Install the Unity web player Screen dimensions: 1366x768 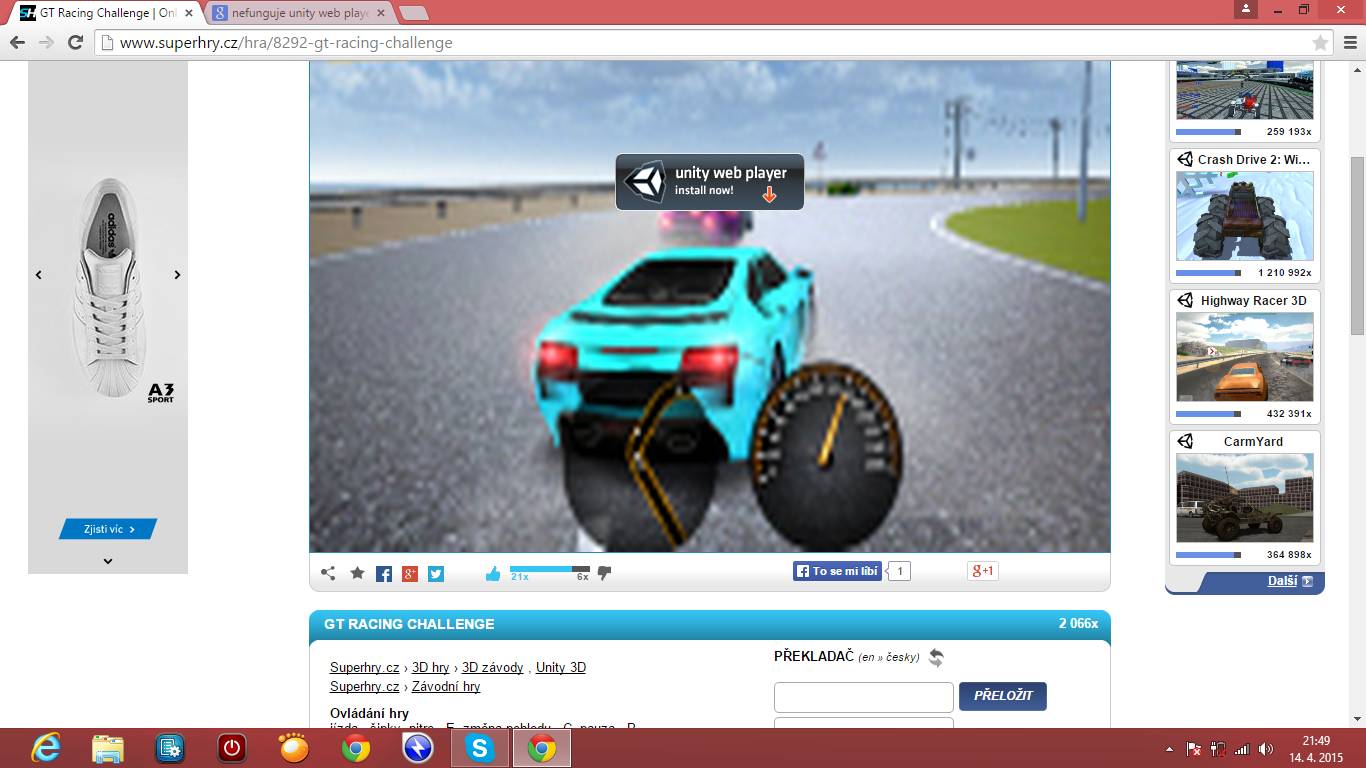pos(709,181)
